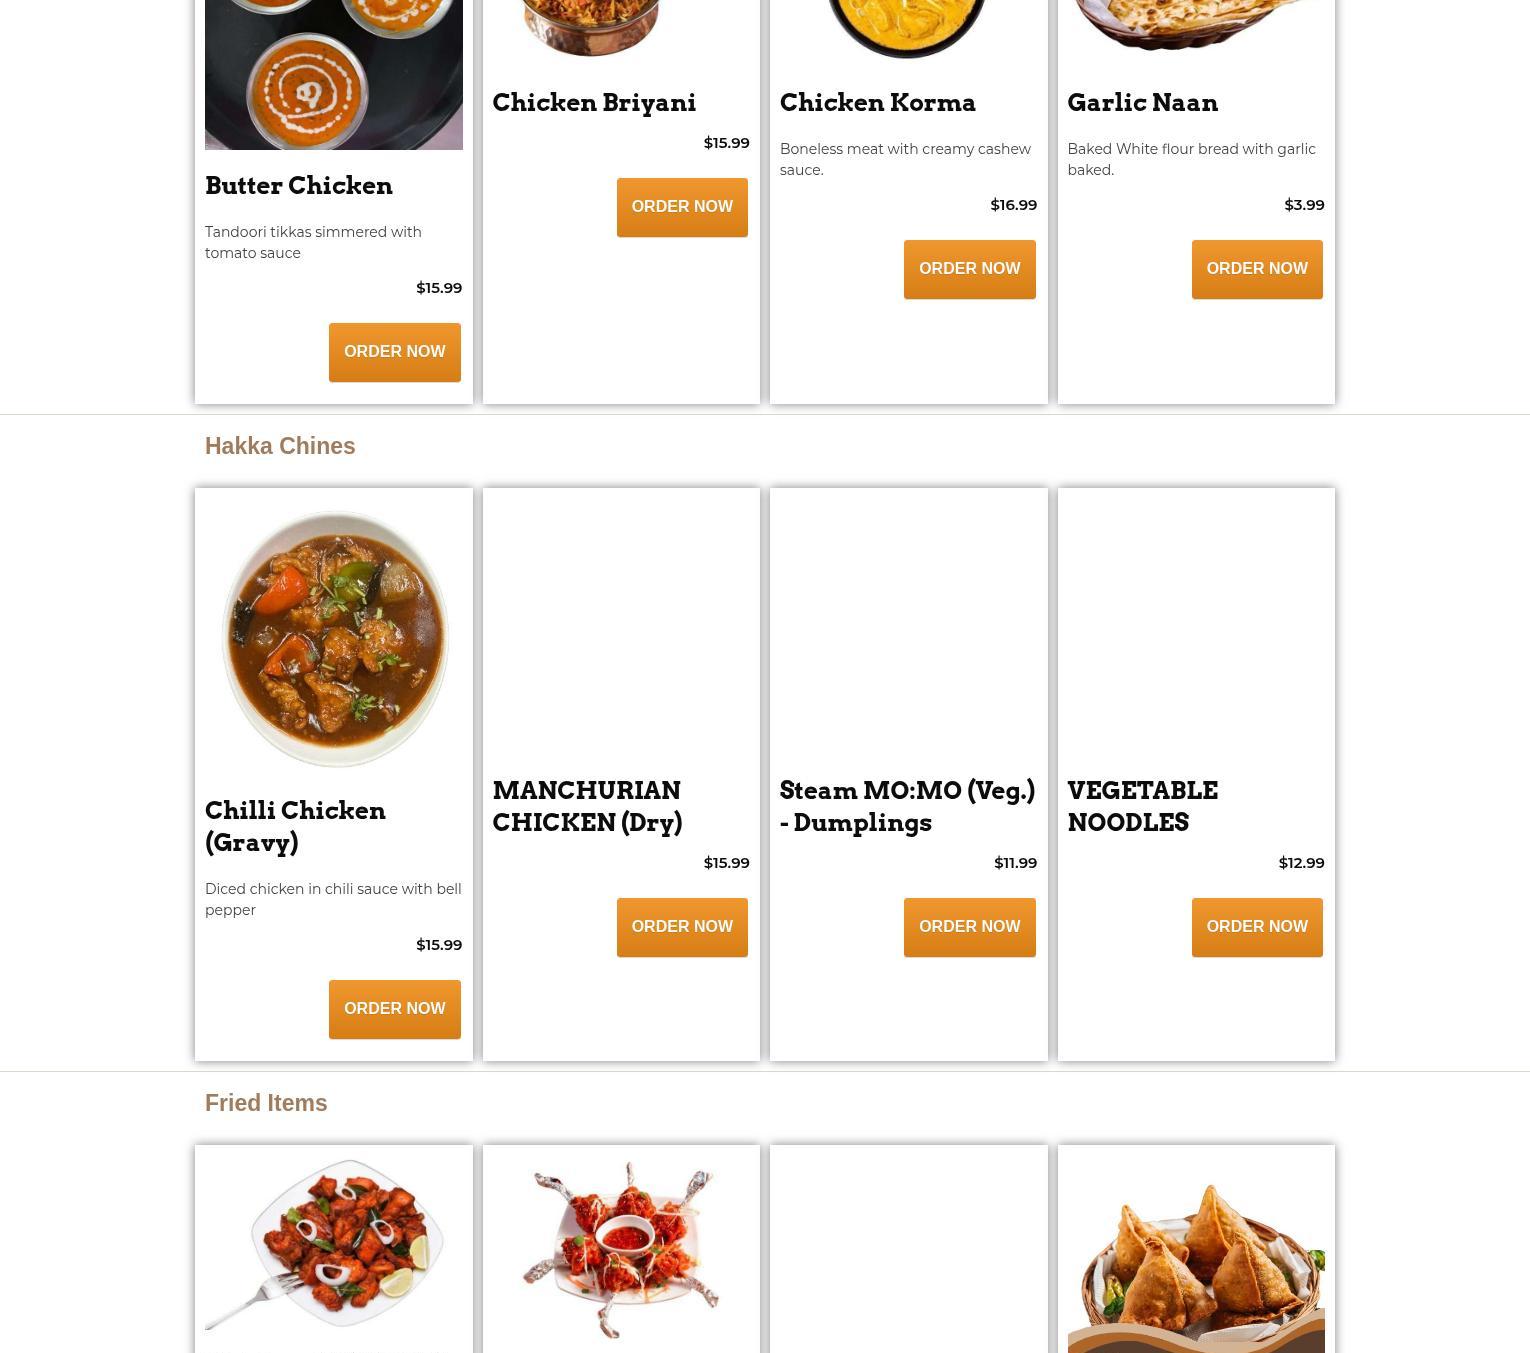1530x1353 pixels.
Task: Order the Butter Chicken dish
Action: pos(394,352)
